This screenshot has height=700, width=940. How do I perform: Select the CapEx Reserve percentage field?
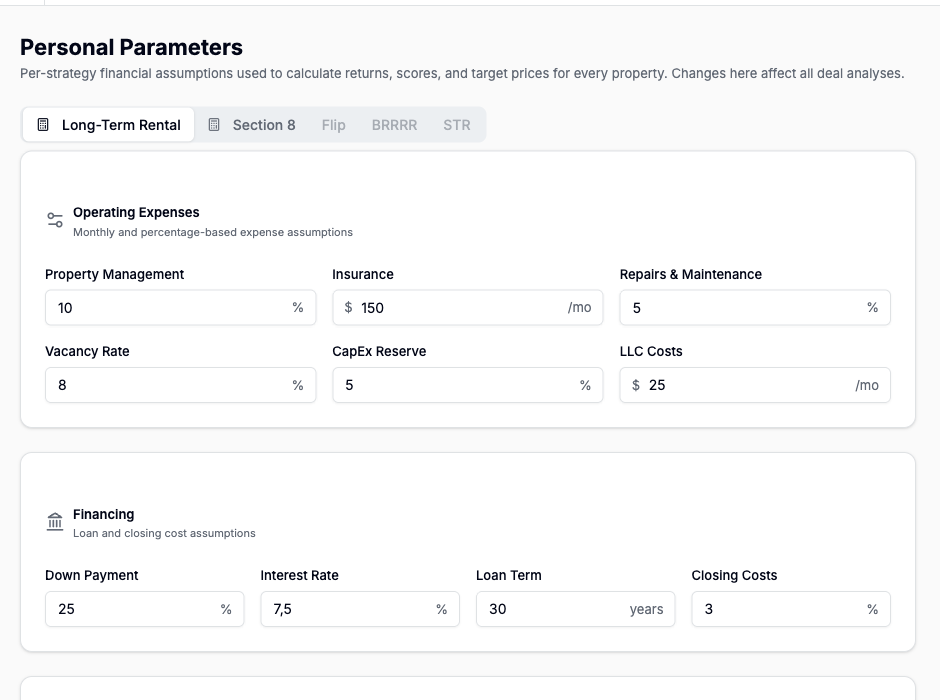(467, 385)
